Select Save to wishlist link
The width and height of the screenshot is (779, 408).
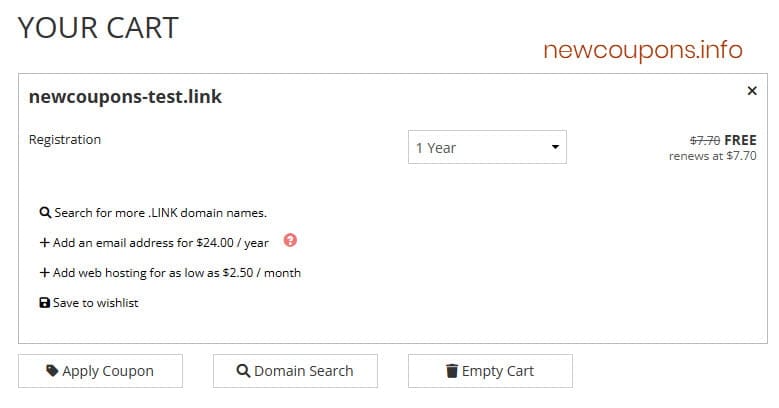(x=95, y=303)
